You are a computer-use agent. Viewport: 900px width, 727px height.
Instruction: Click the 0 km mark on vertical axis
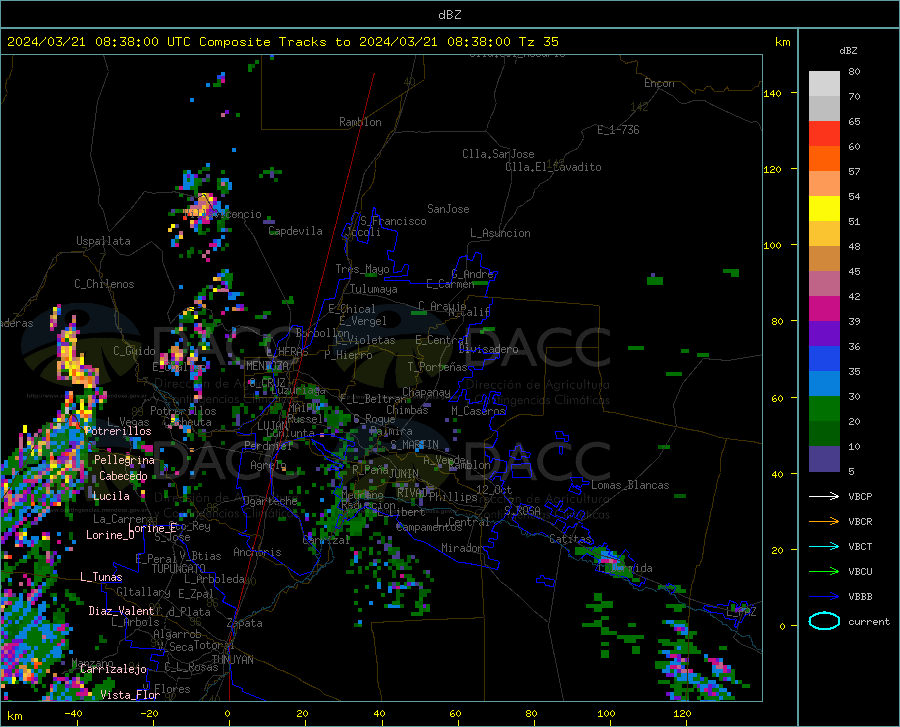[x=782, y=626]
